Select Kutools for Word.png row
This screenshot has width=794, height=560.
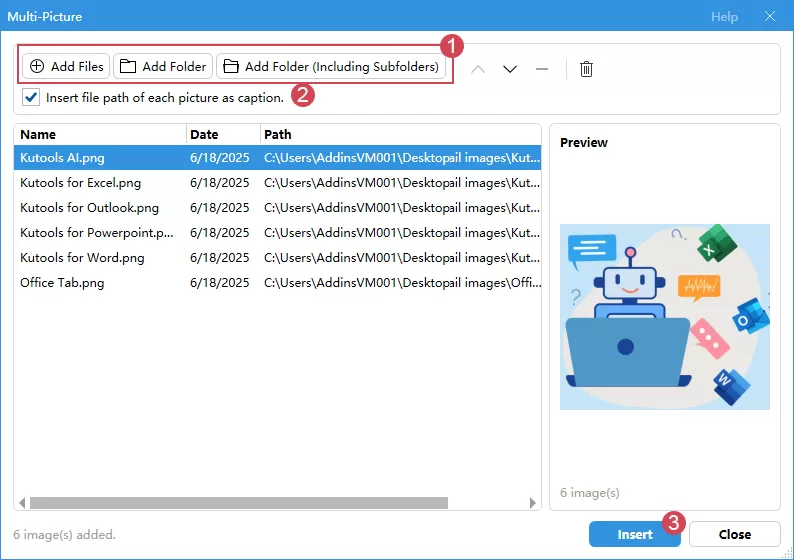click(x=277, y=258)
